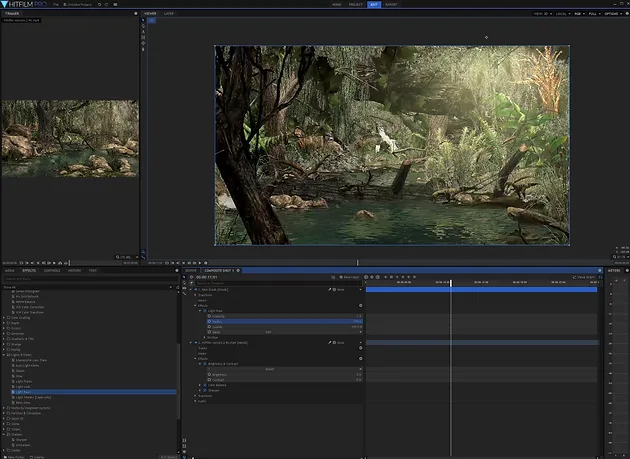Select Light Streaks effect in list
Image resolution: width=630 pixels, height=459 pixels.
click(x=33, y=397)
